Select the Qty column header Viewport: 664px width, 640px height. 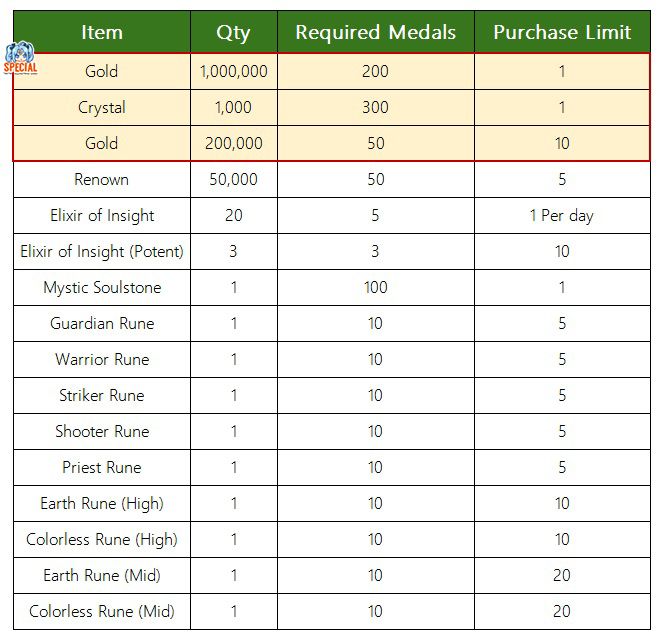tap(234, 32)
